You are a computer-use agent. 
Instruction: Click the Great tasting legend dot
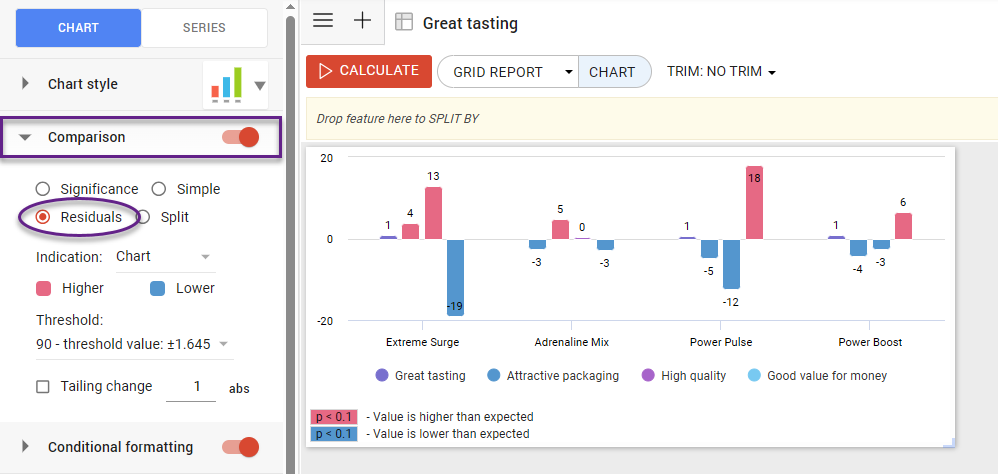[381, 376]
